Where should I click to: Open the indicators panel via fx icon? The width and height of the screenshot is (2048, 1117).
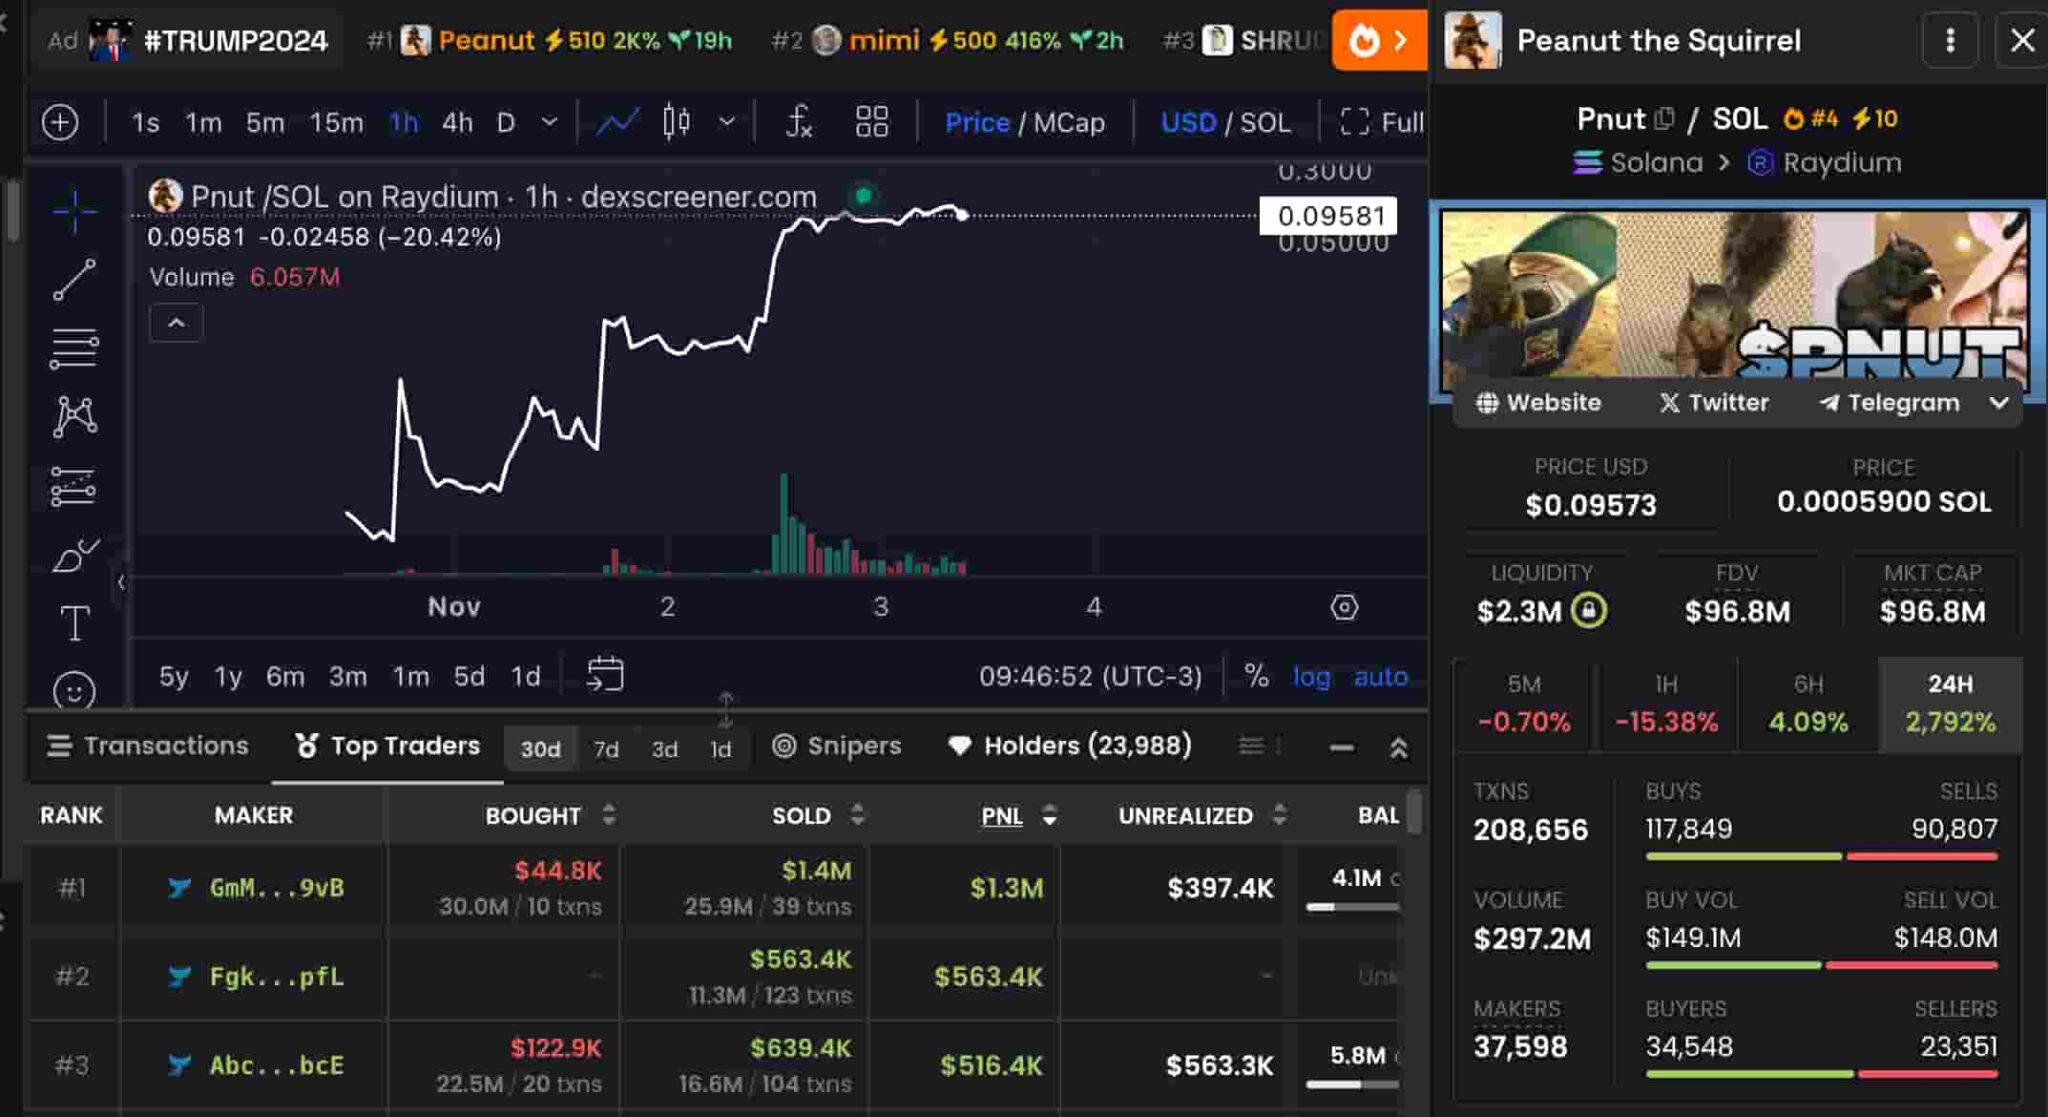pos(797,122)
